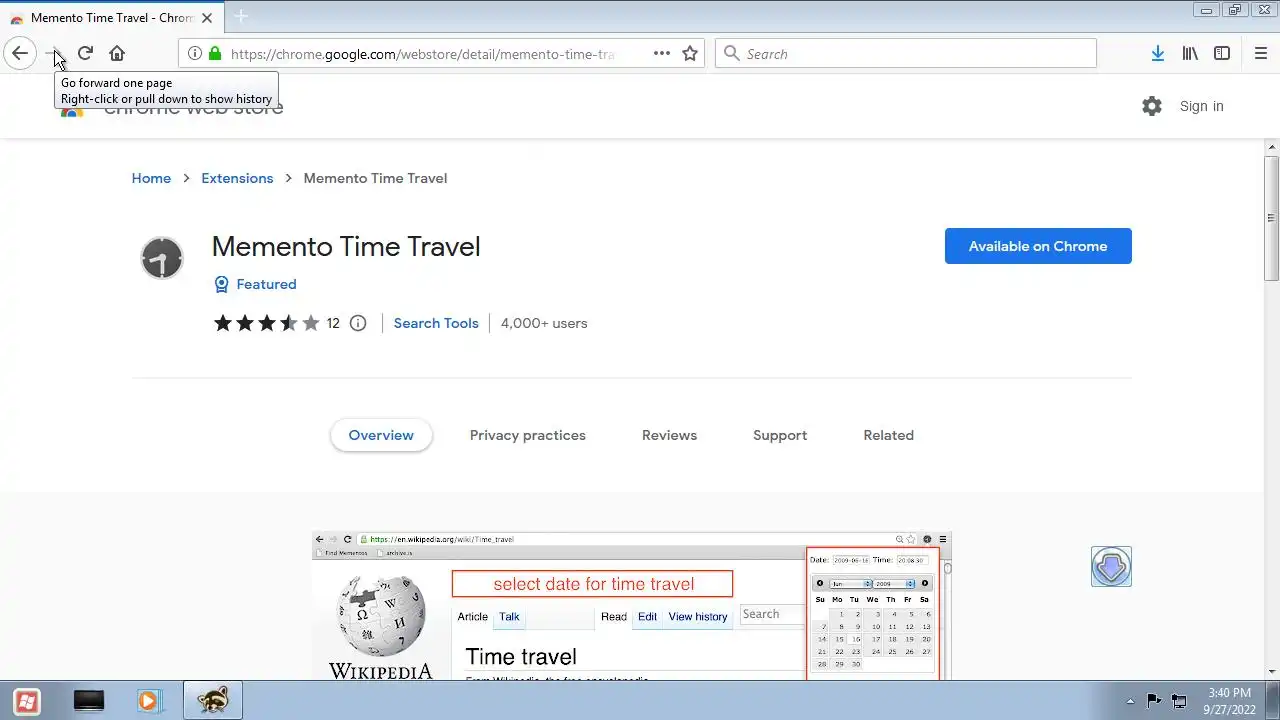
Task: Open the black console taskbar icon
Action: tap(89, 701)
